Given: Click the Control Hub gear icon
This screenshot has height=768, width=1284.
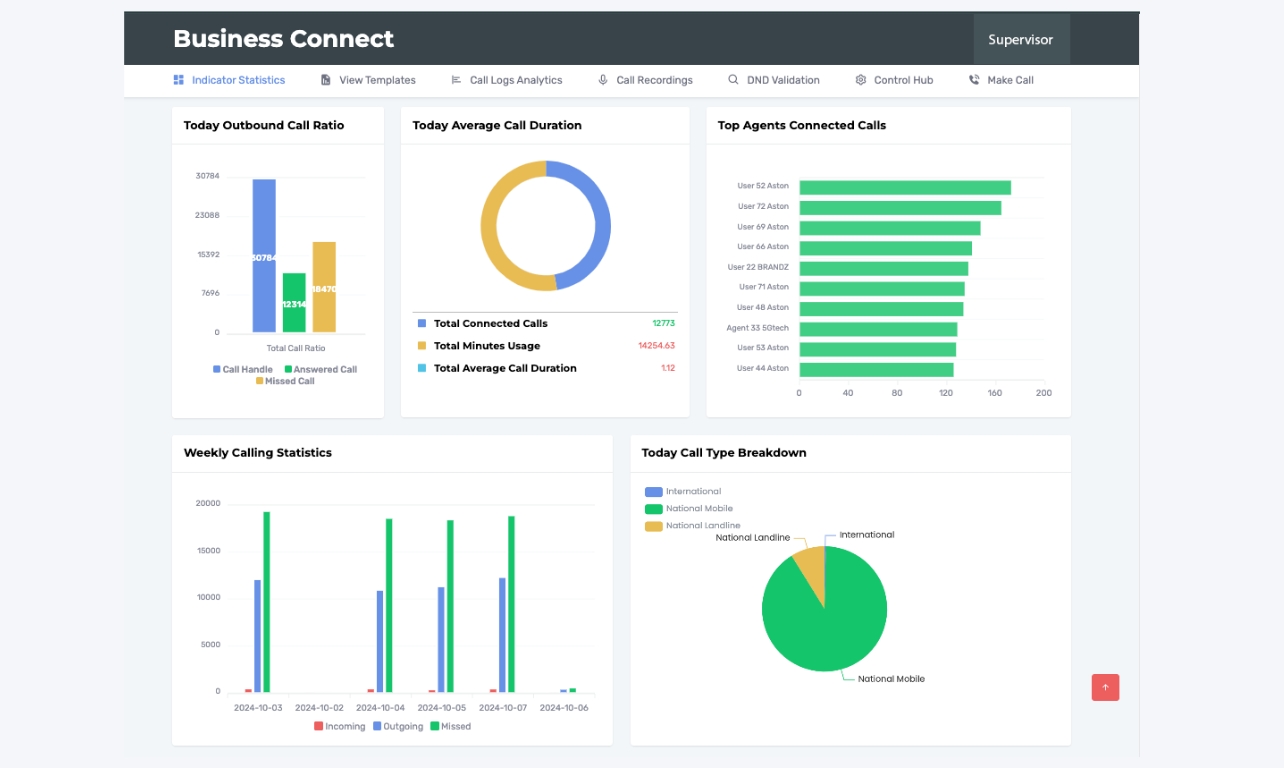Looking at the screenshot, I should (860, 80).
